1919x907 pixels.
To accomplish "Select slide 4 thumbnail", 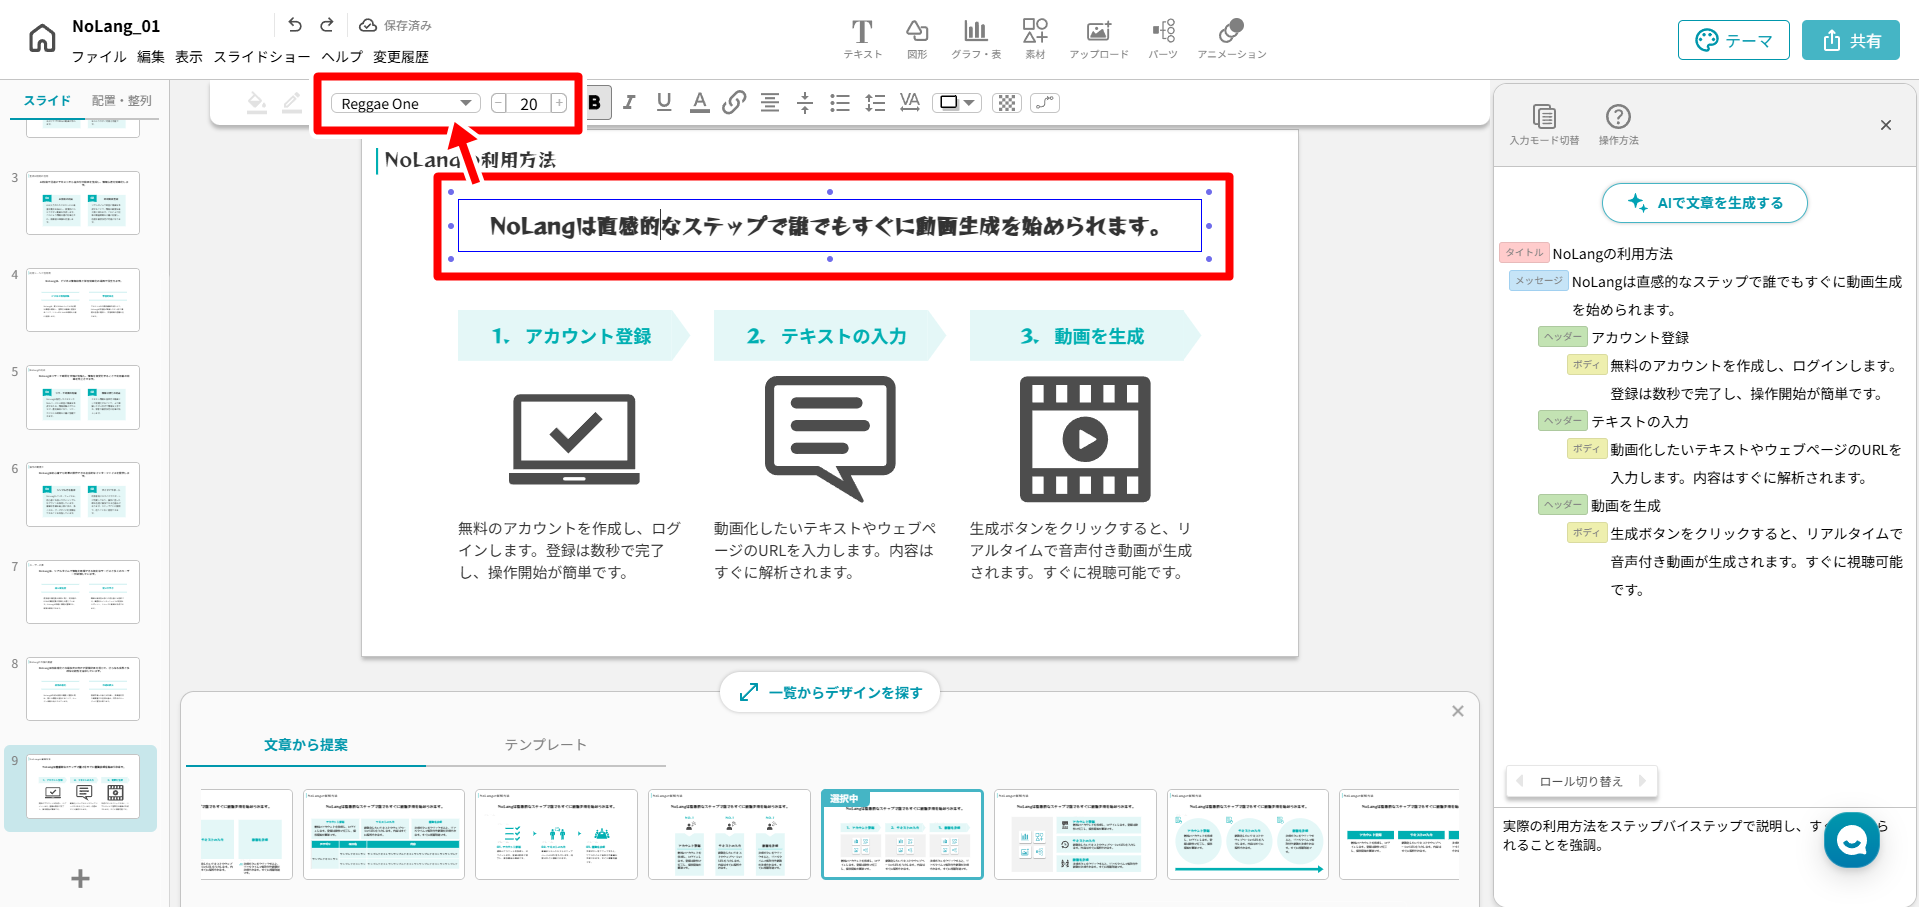I will click(83, 300).
